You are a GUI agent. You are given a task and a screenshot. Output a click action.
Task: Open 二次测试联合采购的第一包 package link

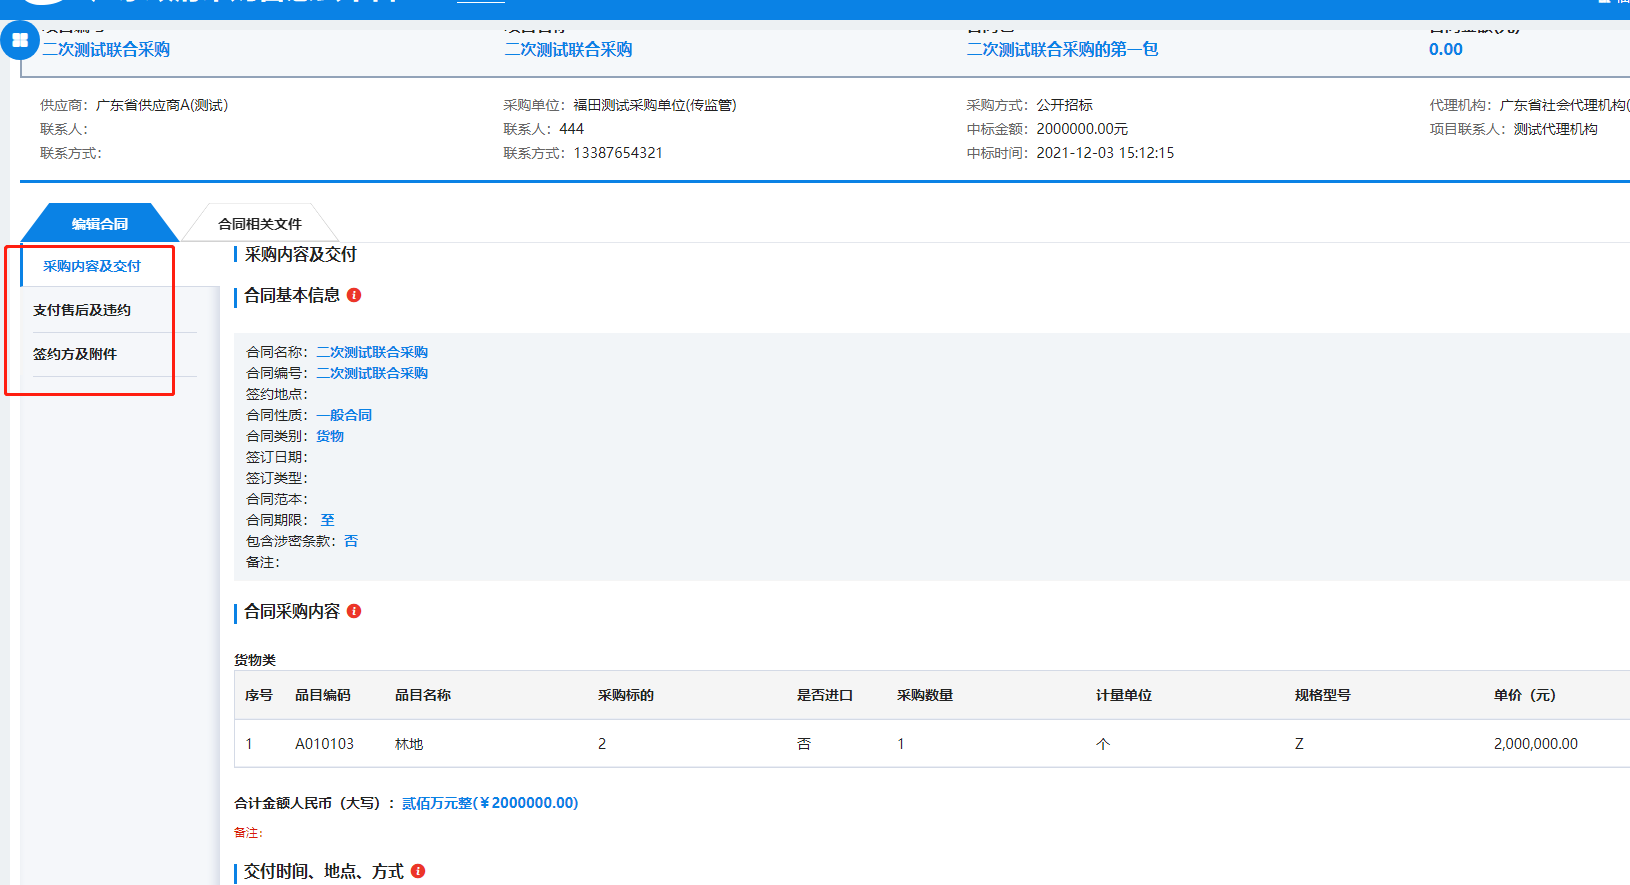click(x=1062, y=49)
